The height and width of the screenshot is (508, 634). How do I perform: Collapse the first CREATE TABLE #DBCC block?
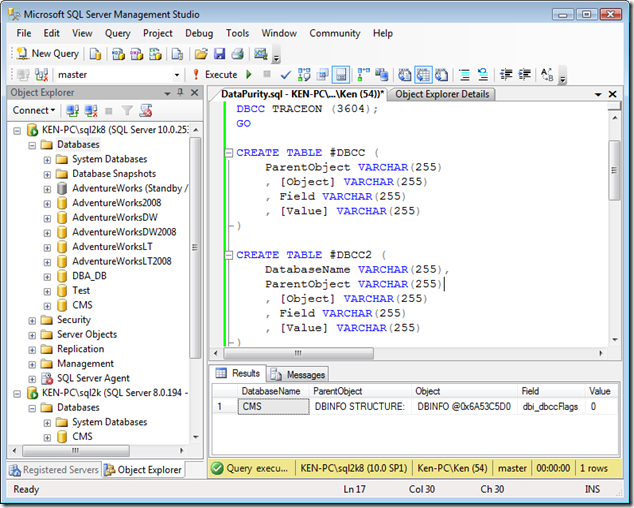tap(228, 153)
